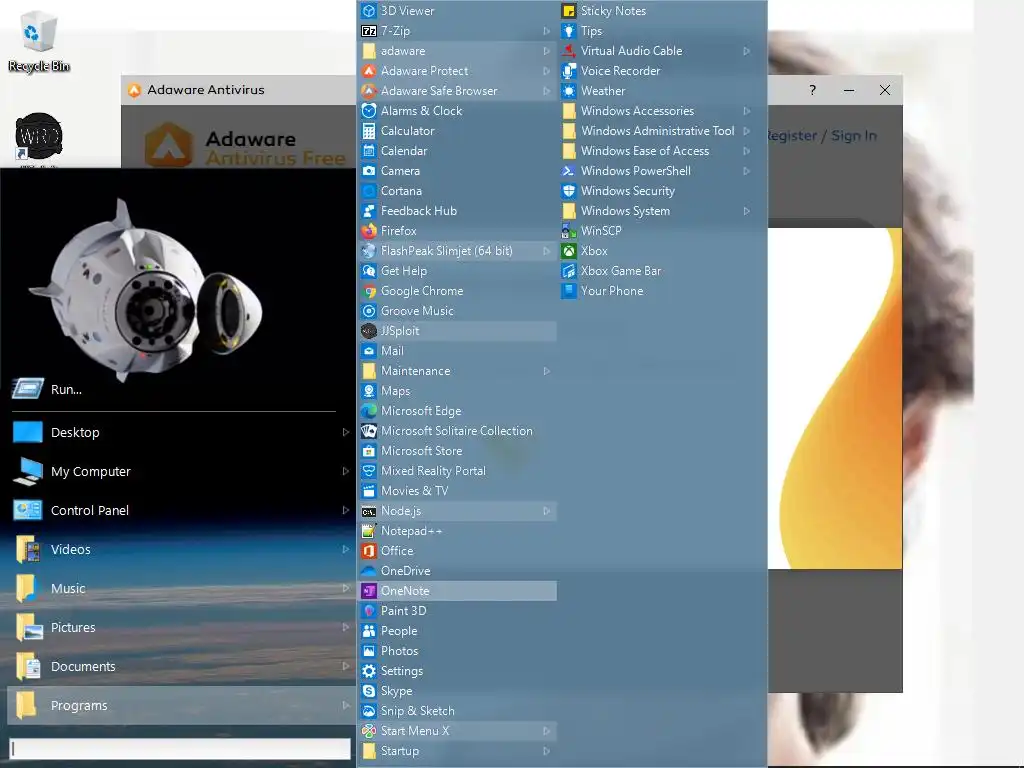1024x768 pixels.
Task: Click the start menu search field
Action: pos(180,748)
